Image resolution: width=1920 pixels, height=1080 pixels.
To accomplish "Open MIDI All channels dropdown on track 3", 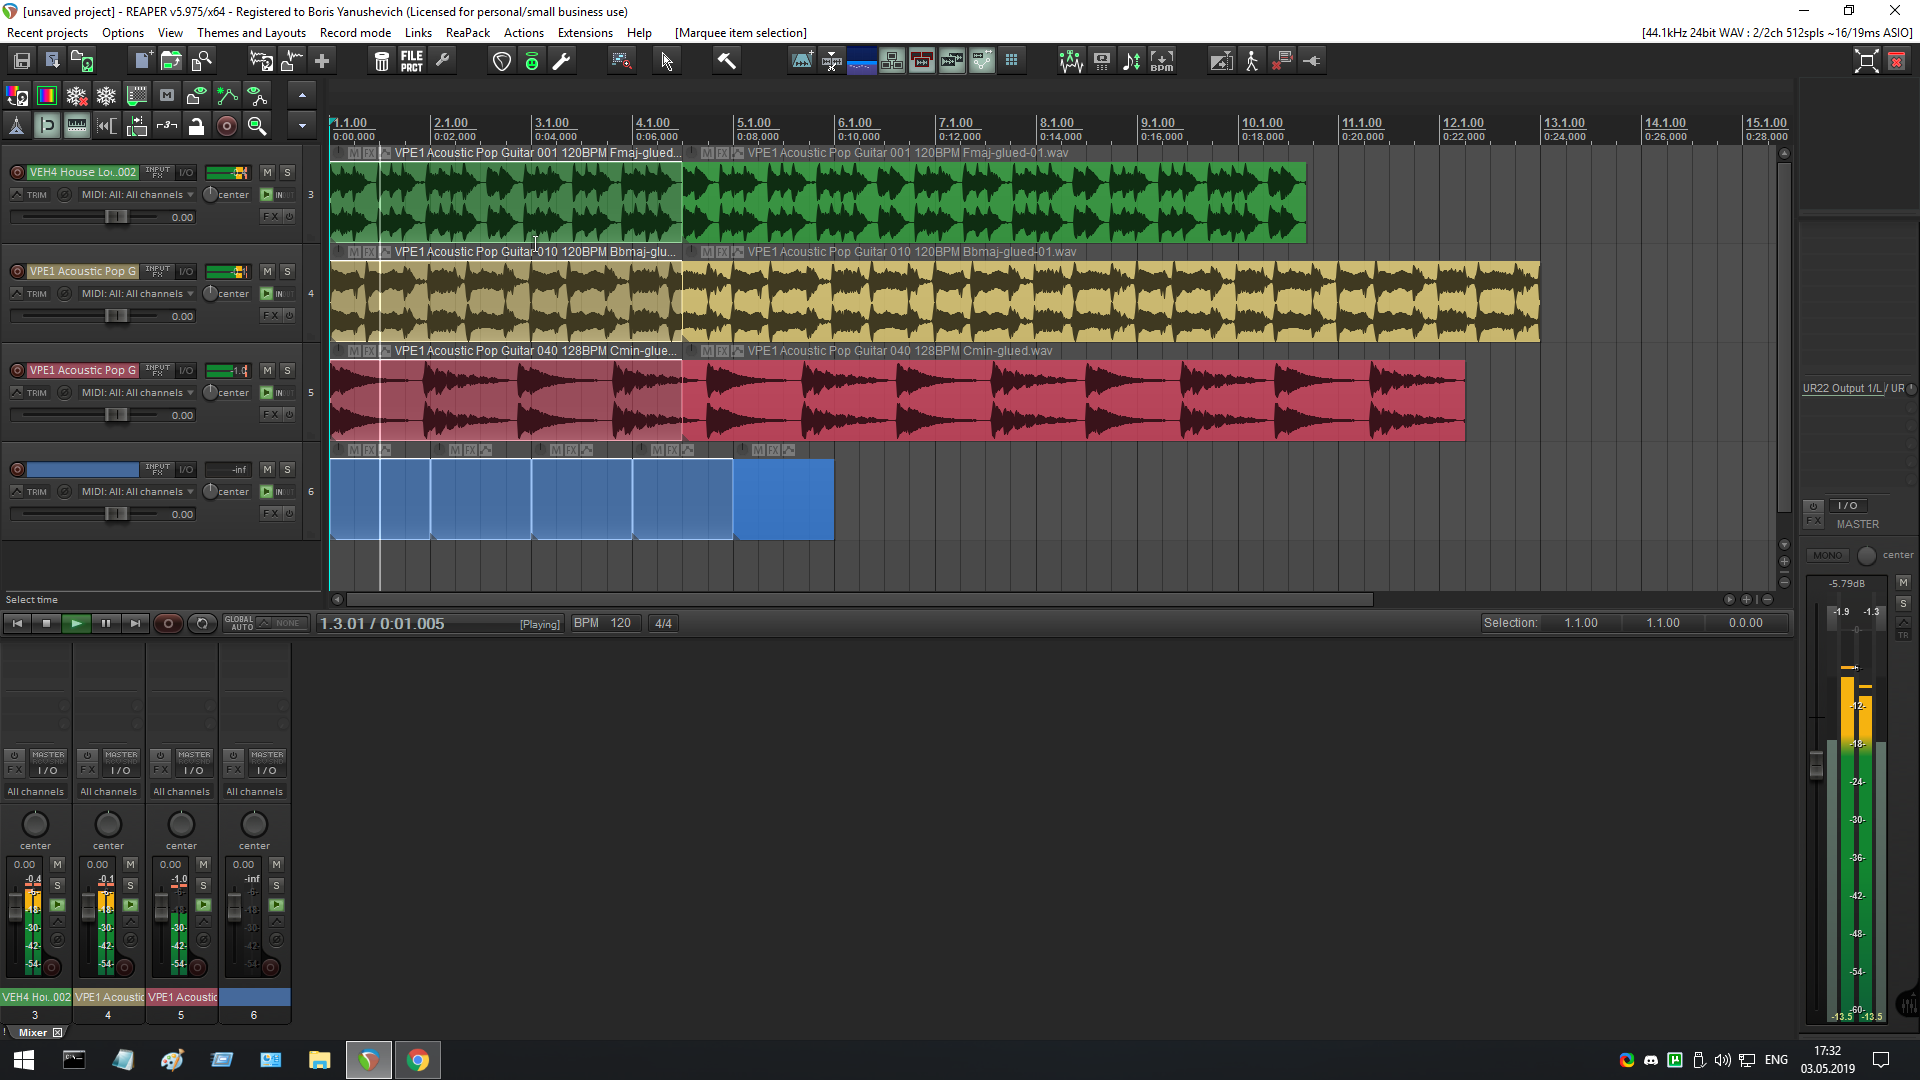I will point(137,195).
